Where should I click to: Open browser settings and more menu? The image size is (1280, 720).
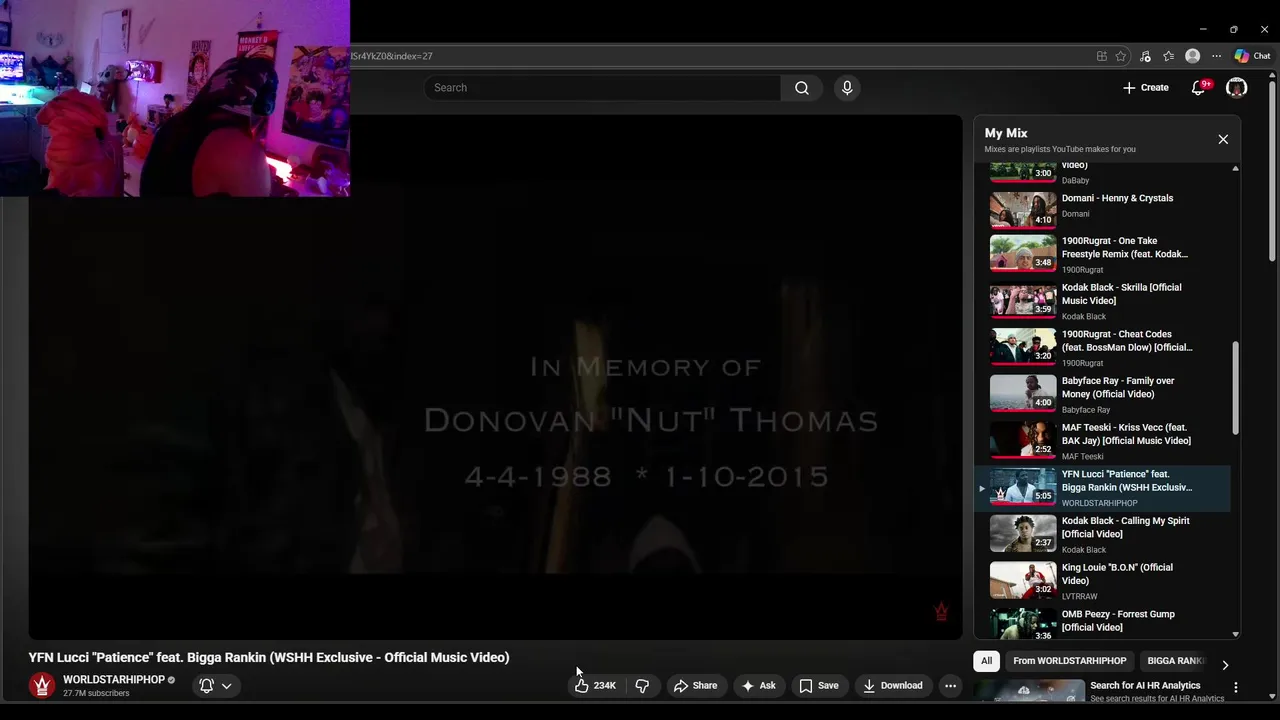click(x=1216, y=56)
